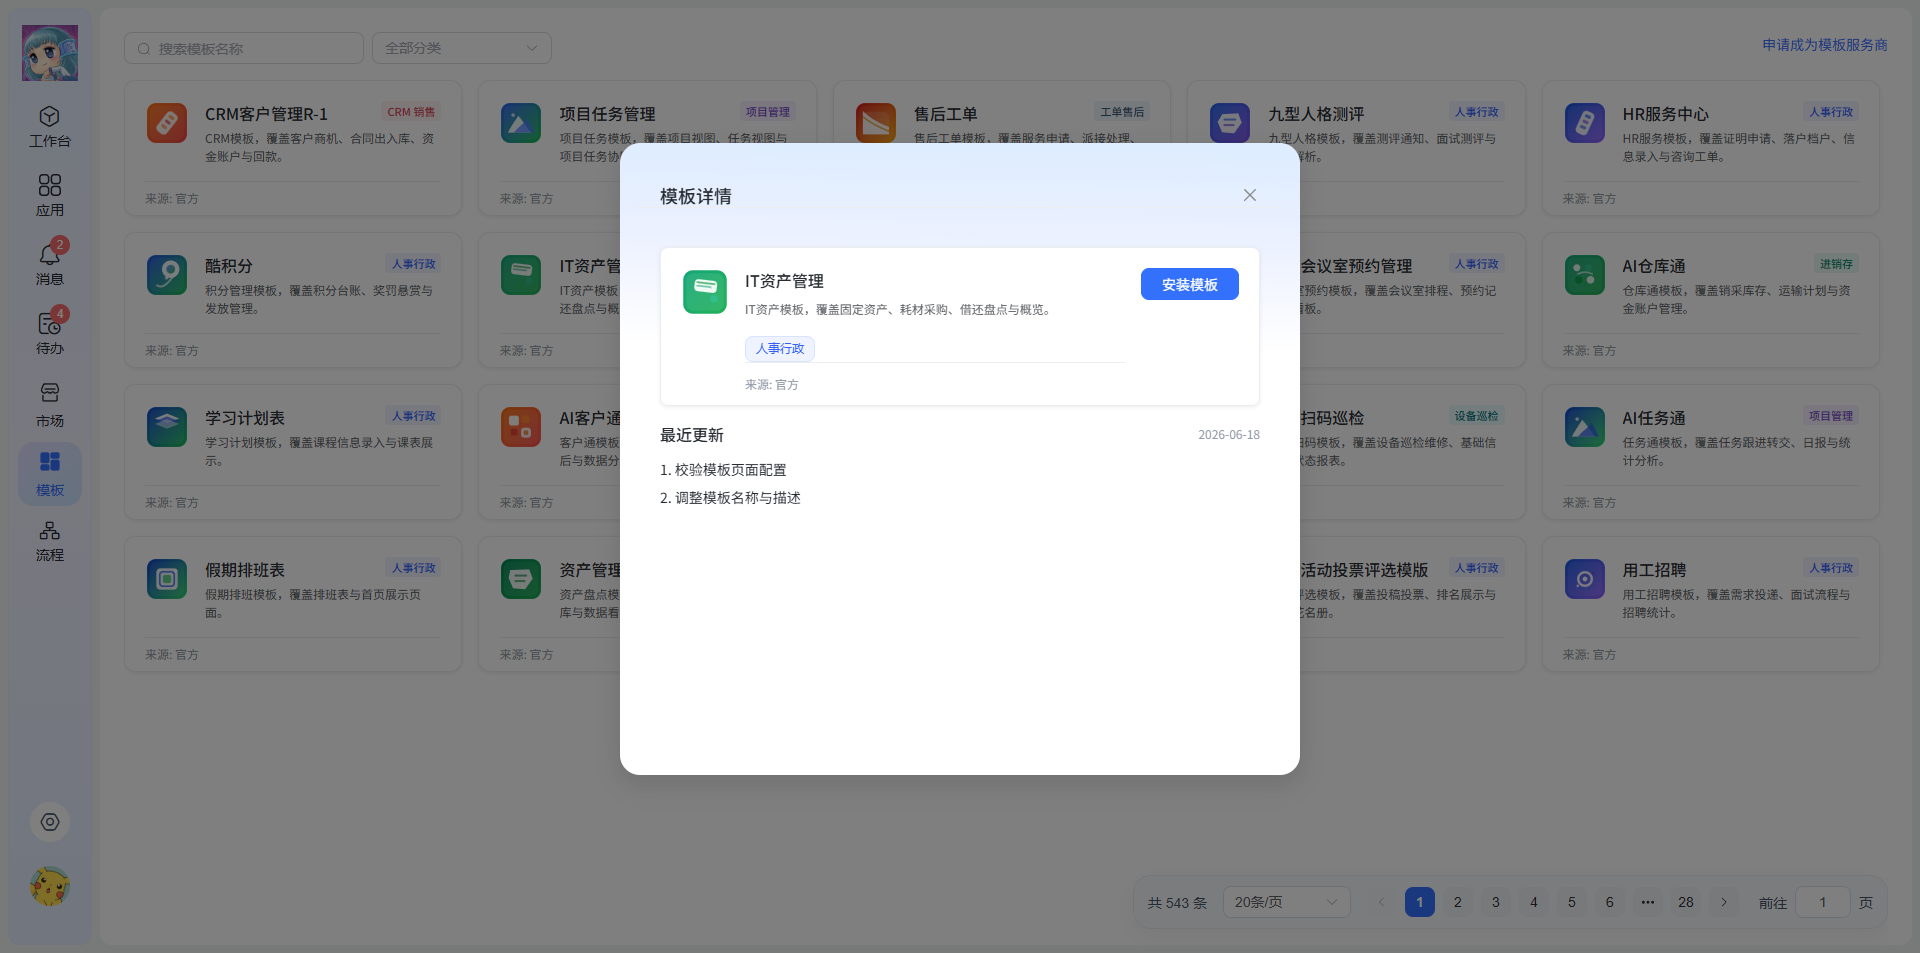Click the AI客户通 template icon
This screenshot has width=1920, height=953.
pos(521,427)
